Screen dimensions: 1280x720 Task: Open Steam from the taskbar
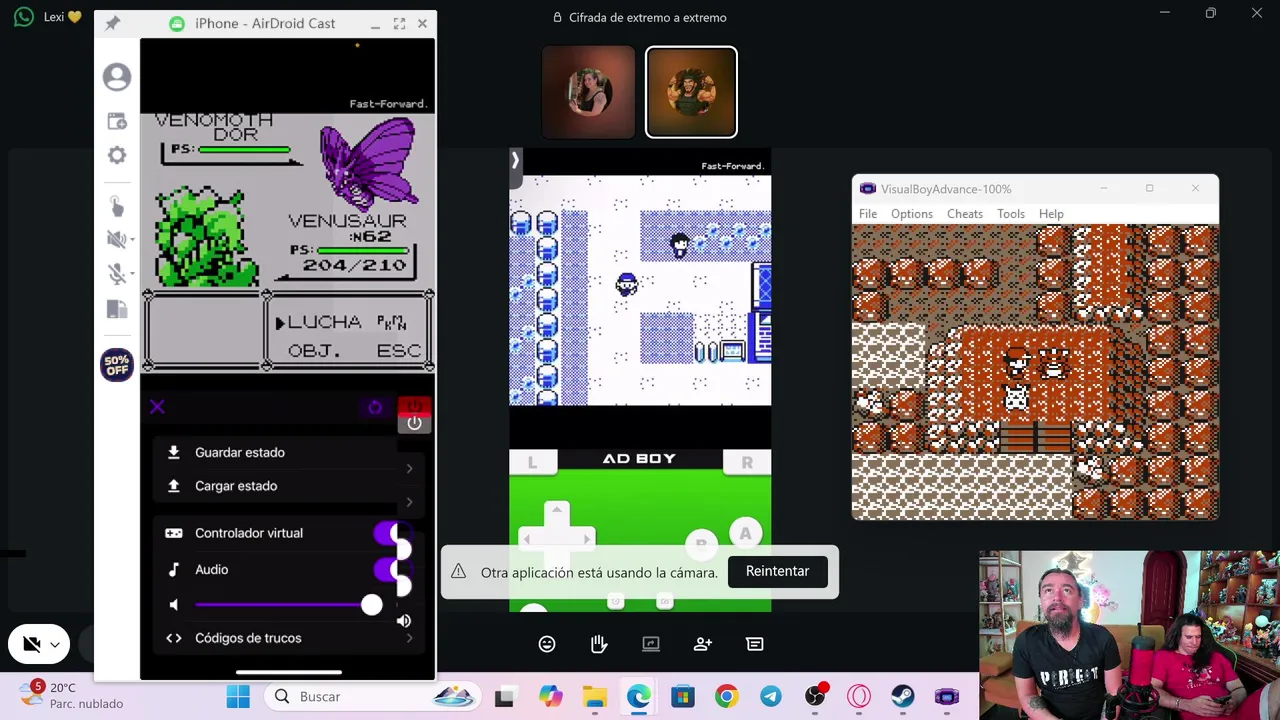click(x=903, y=697)
